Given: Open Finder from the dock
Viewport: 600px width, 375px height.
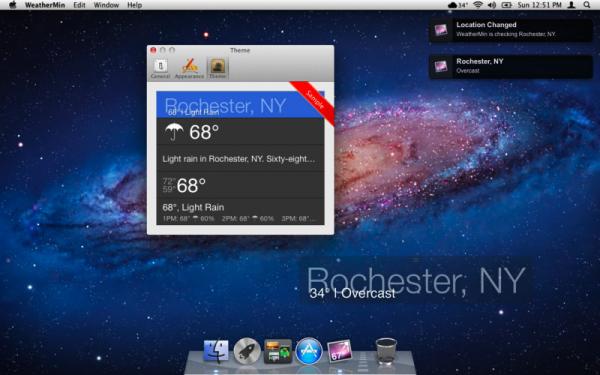Looking at the screenshot, I should (x=216, y=351).
